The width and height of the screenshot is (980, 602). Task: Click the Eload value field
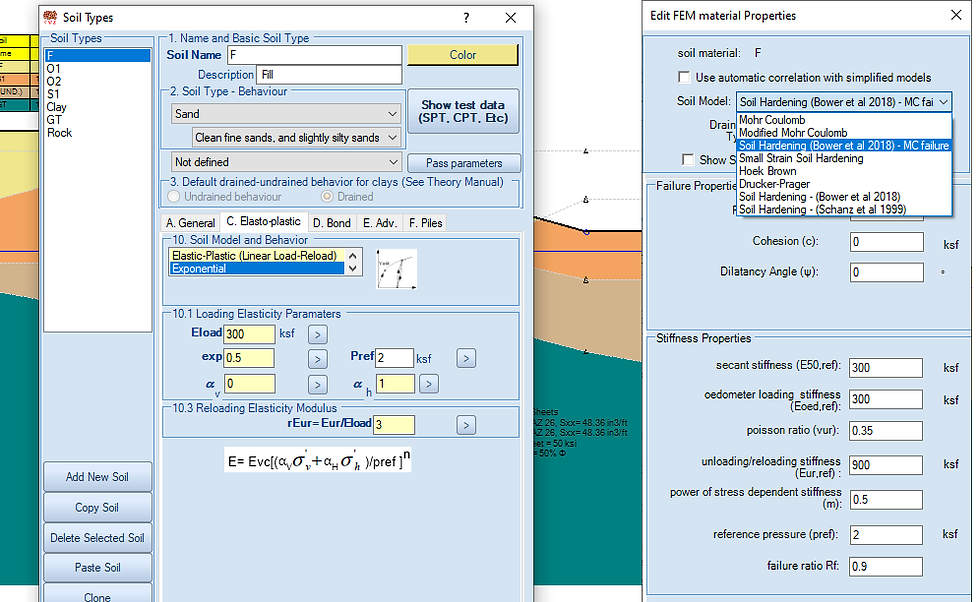tap(249, 334)
